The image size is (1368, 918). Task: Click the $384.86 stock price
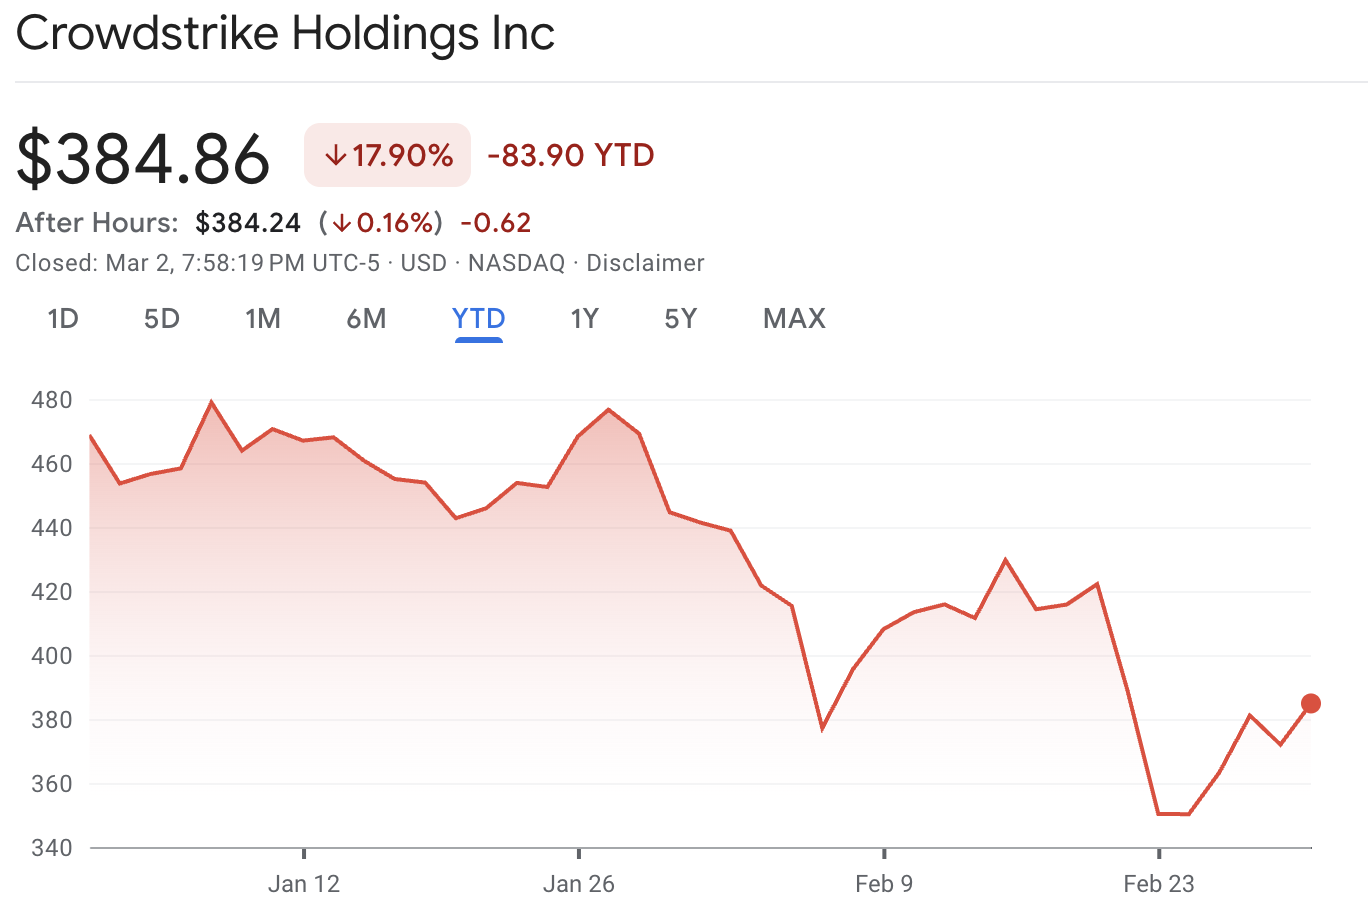(143, 158)
